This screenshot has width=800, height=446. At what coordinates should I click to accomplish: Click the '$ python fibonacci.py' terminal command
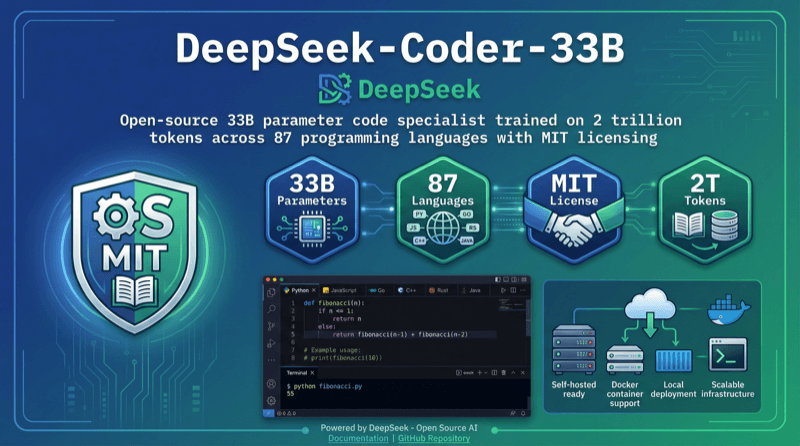click(324, 386)
